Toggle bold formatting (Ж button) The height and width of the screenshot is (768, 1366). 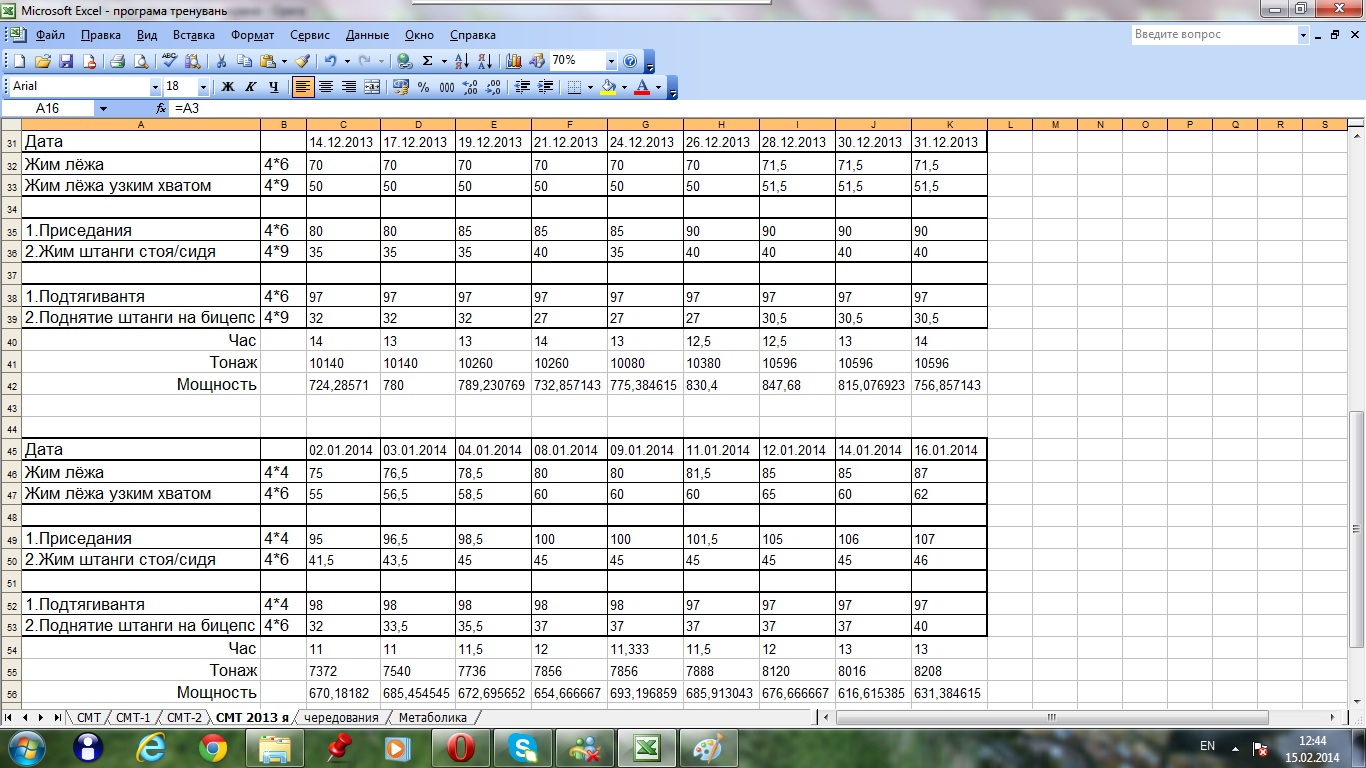(x=228, y=87)
